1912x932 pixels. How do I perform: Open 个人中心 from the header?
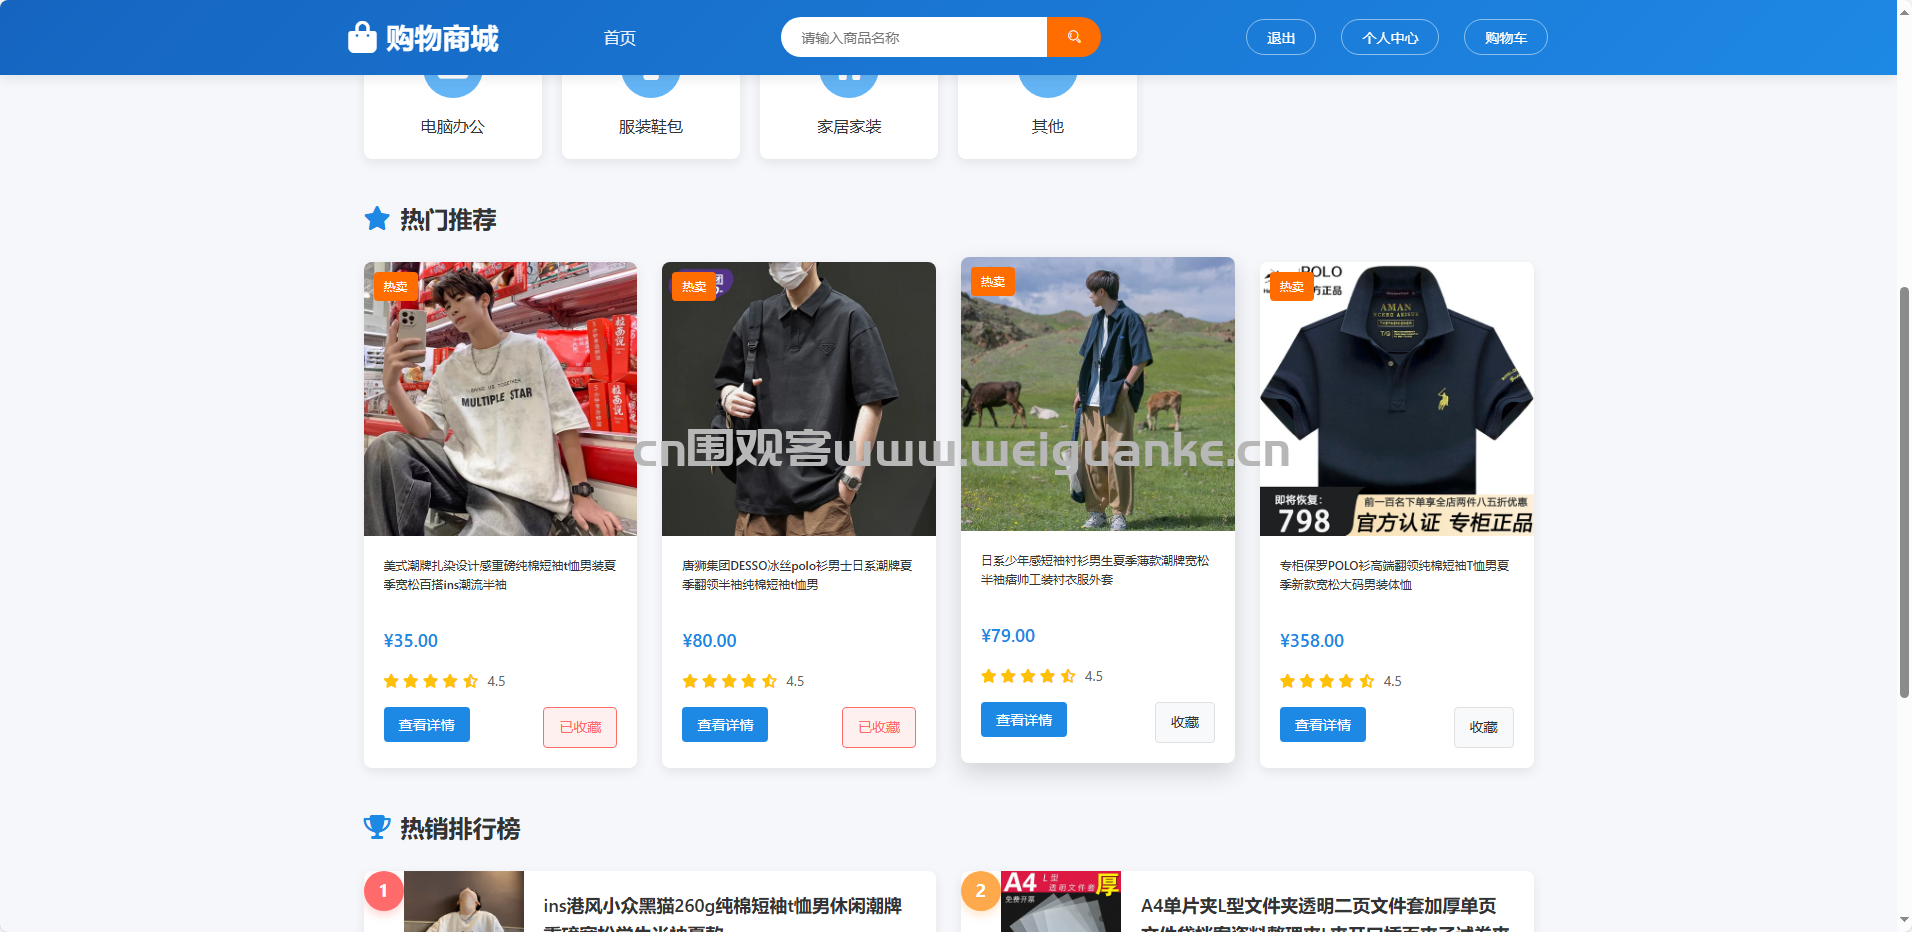[1390, 37]
